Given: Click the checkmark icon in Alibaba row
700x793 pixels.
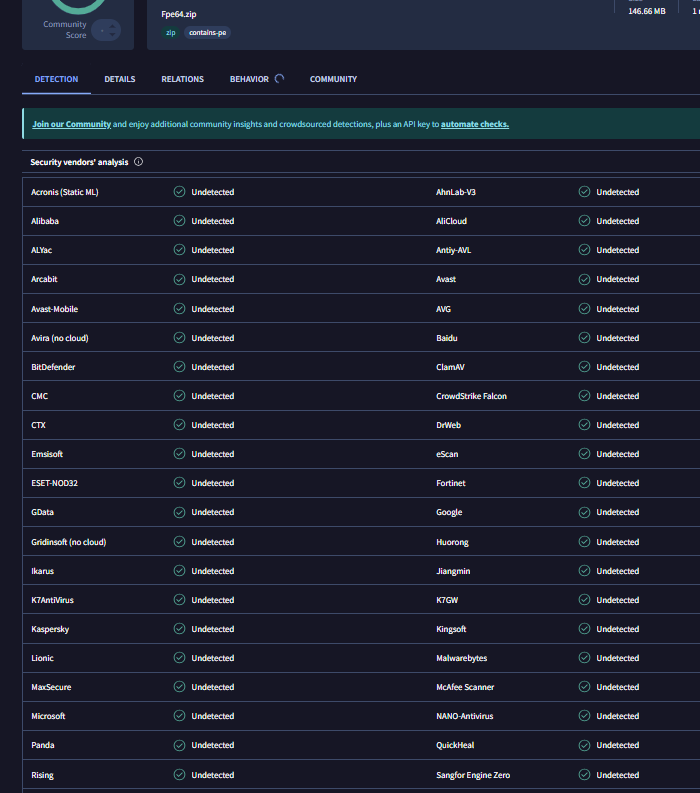Looking at the screenshot, I should (x=180, y=221).
